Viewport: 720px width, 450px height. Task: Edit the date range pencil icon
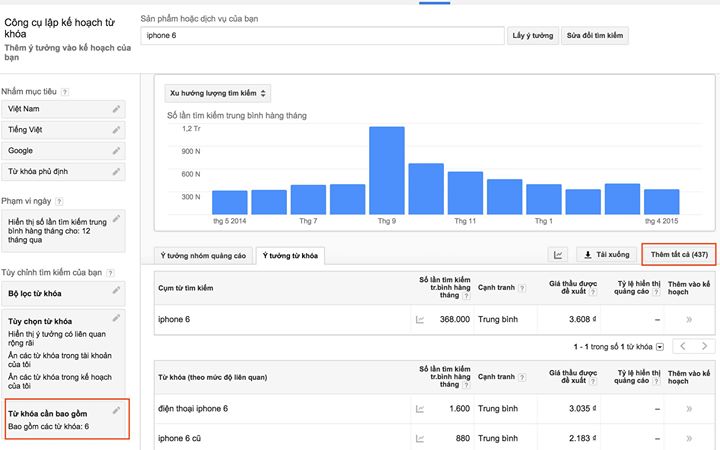(x=116, y=219)
